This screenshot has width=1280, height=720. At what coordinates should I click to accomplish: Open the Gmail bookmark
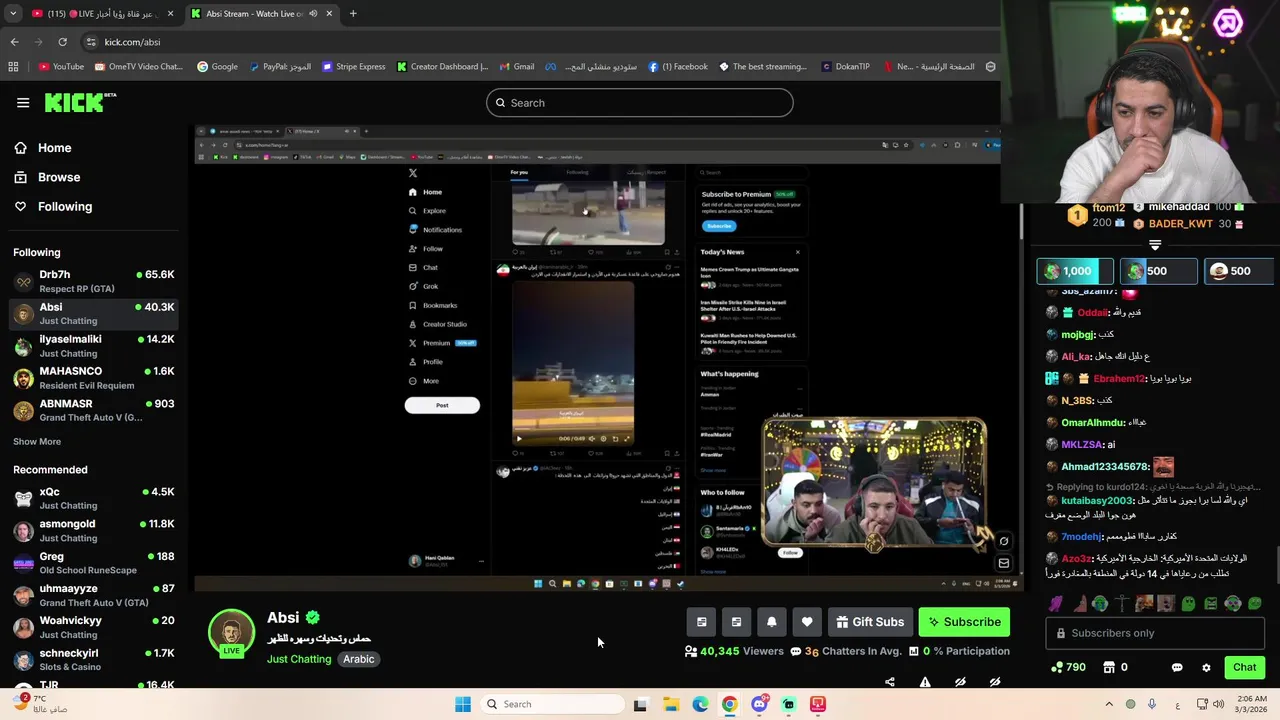tap(517, 67)
